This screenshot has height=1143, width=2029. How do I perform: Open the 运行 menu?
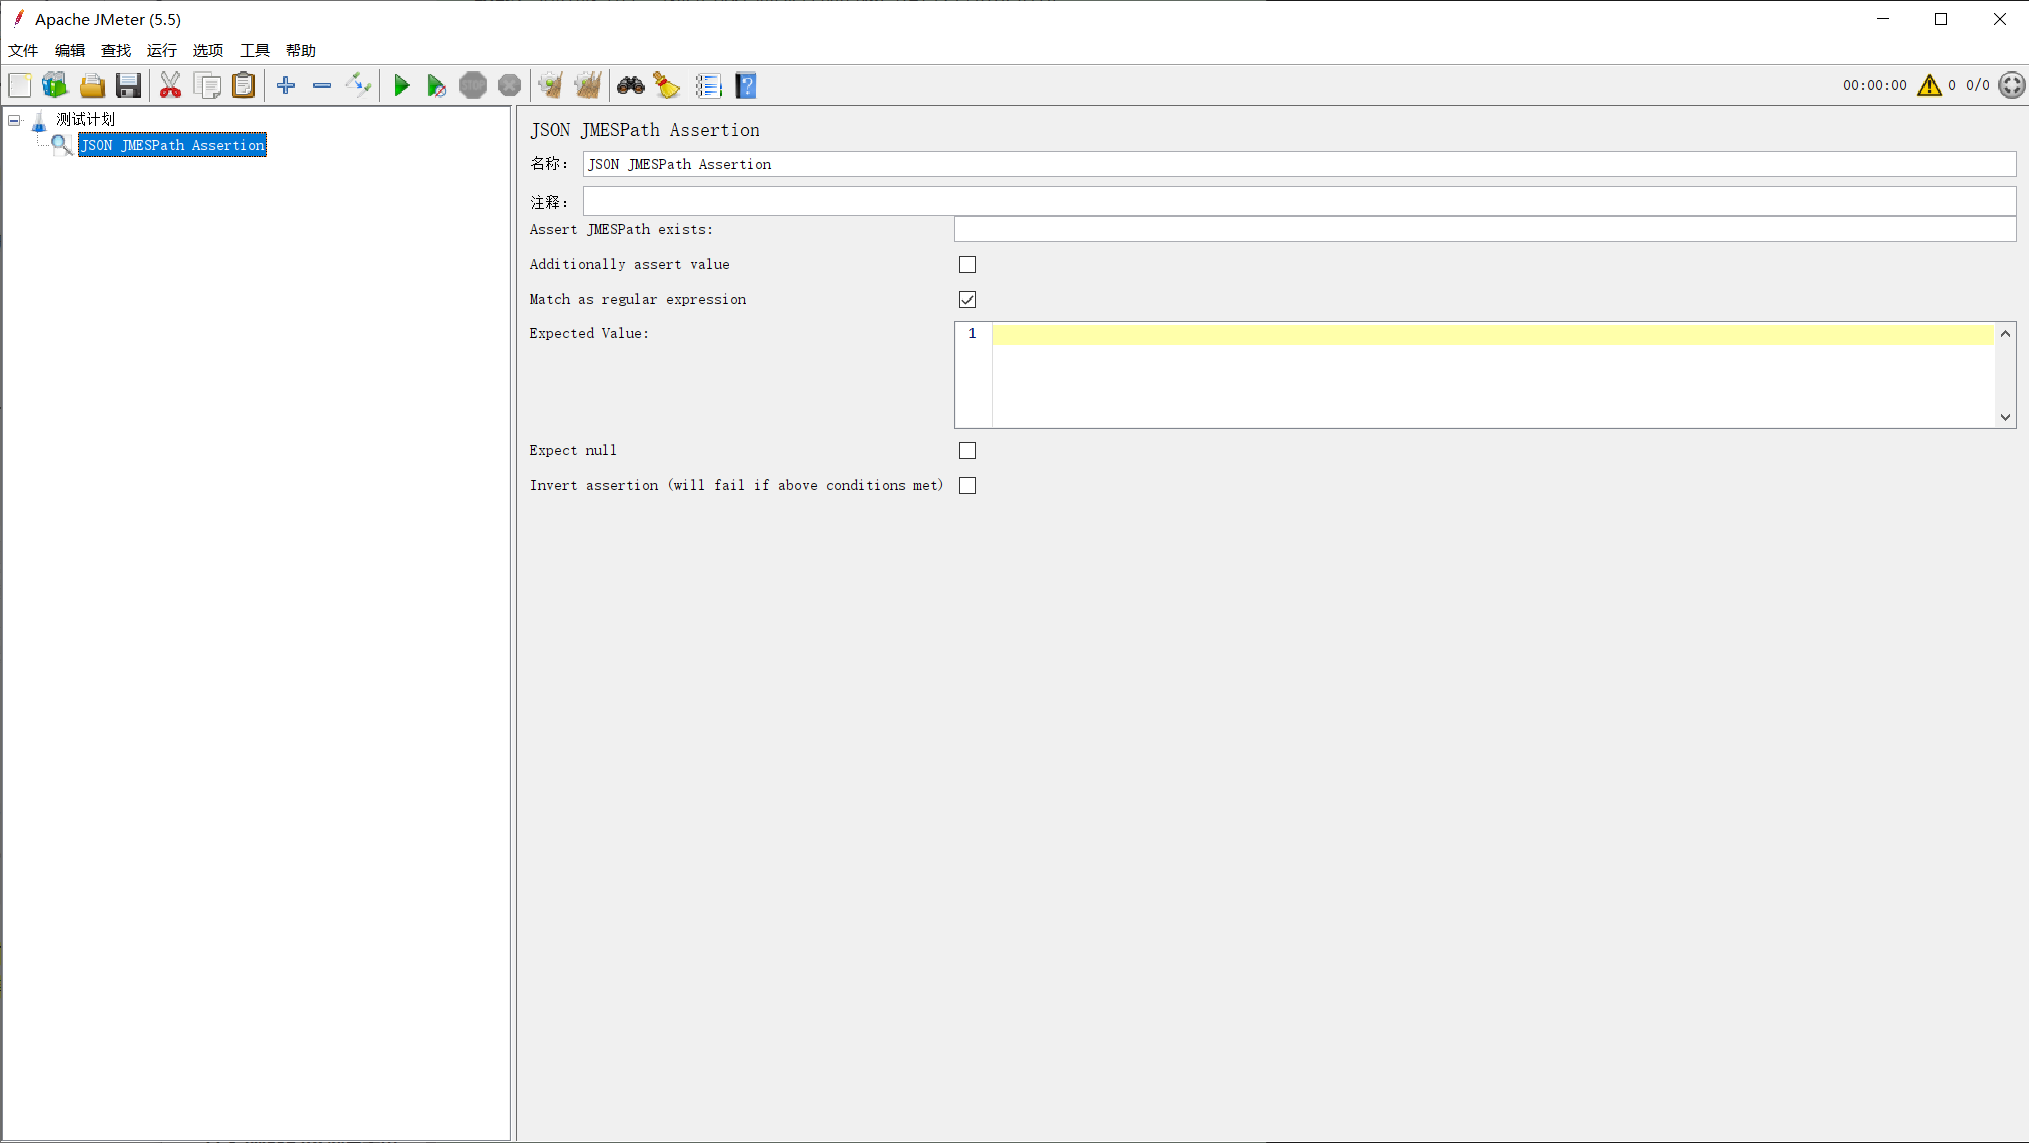160,50
